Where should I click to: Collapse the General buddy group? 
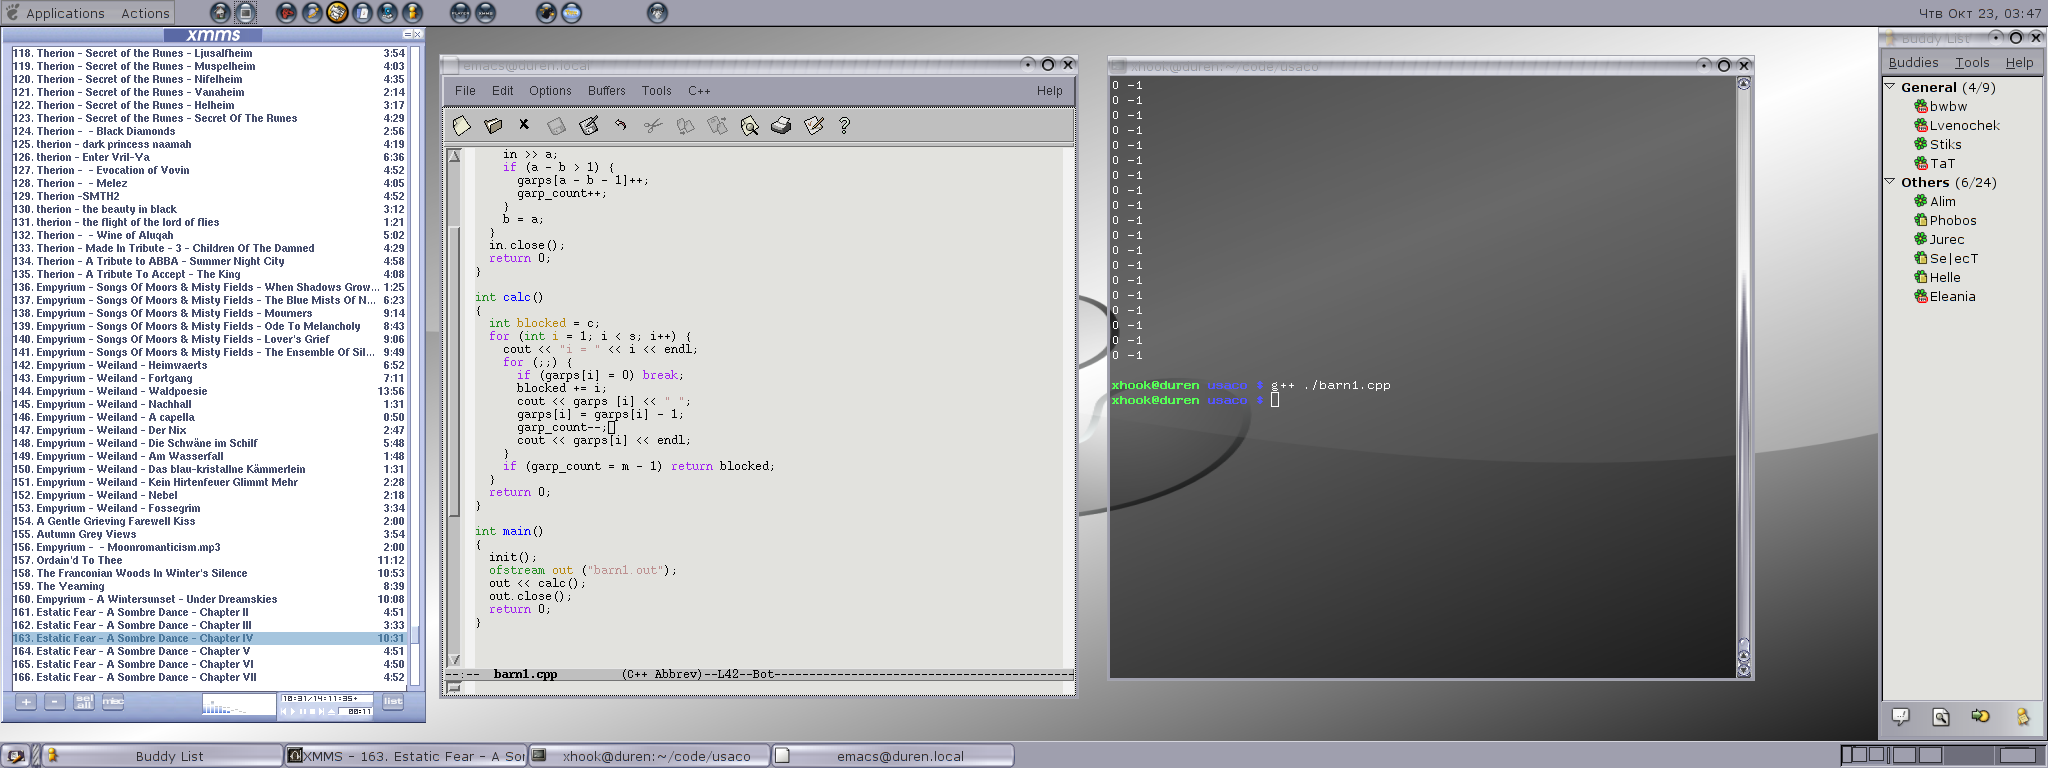tap(1890, 87)
